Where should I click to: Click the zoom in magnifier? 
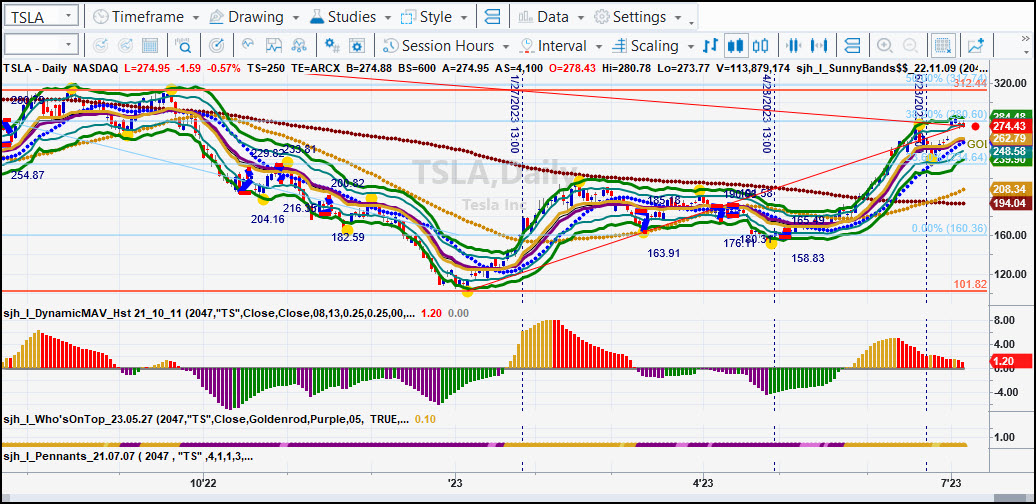884,46
